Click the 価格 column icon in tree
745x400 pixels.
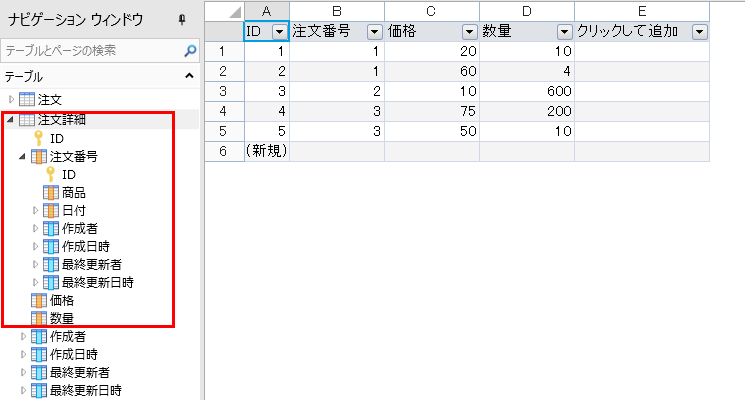pos(39,300)
